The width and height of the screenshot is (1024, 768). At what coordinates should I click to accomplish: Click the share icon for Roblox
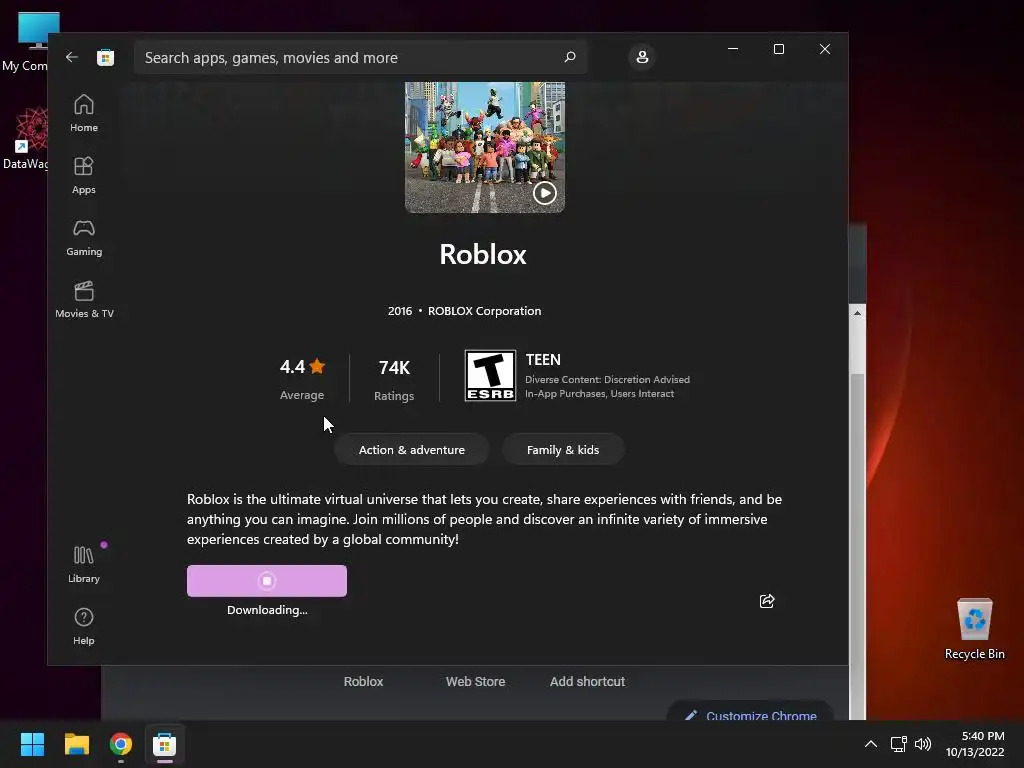[767, 601]
